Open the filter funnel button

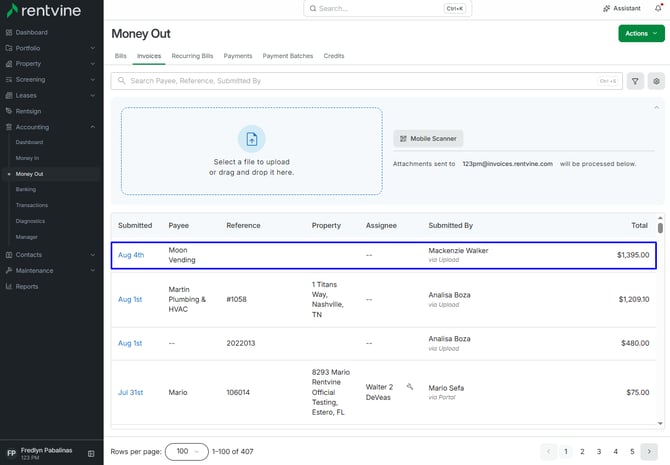coord(635,81)
